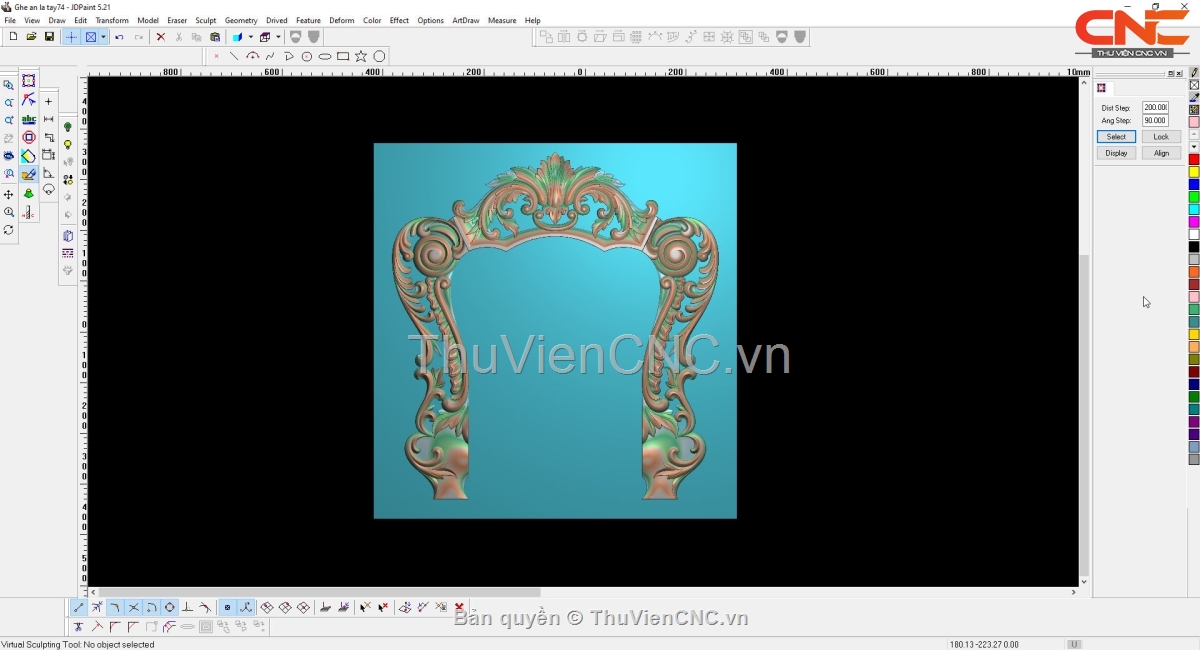Select the star shape drawing tool
Viewport: 1200px width, 650px height.
(x=361, y=57)
